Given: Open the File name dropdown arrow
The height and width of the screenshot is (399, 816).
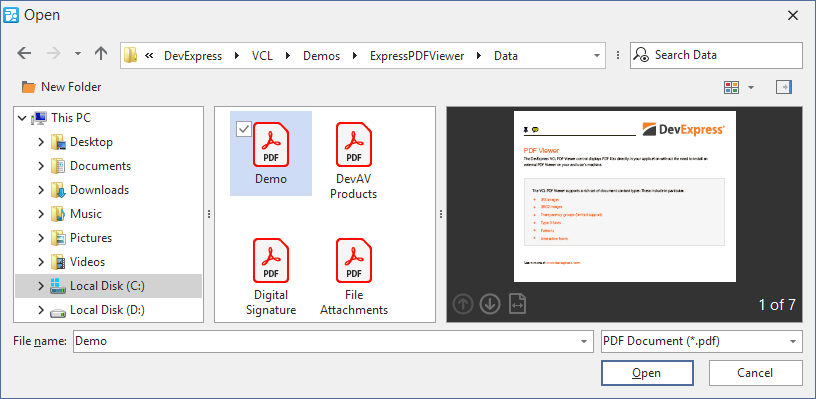Looking at the screenshot, I should tap(584, 341).
